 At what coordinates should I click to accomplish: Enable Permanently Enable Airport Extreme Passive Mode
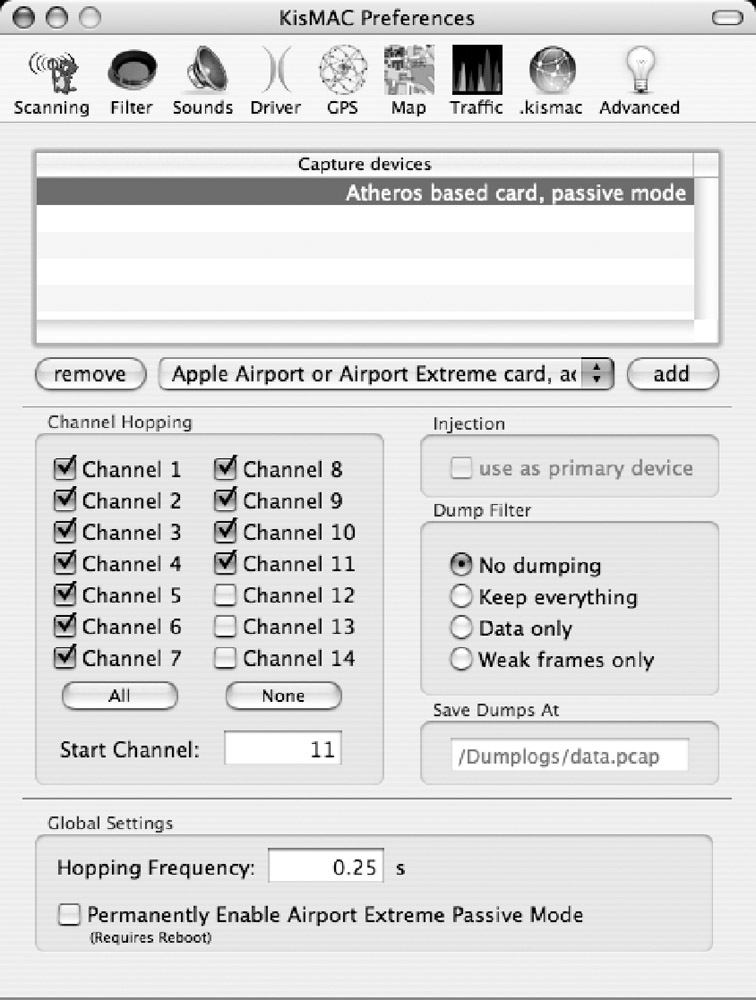pos(69,915)
